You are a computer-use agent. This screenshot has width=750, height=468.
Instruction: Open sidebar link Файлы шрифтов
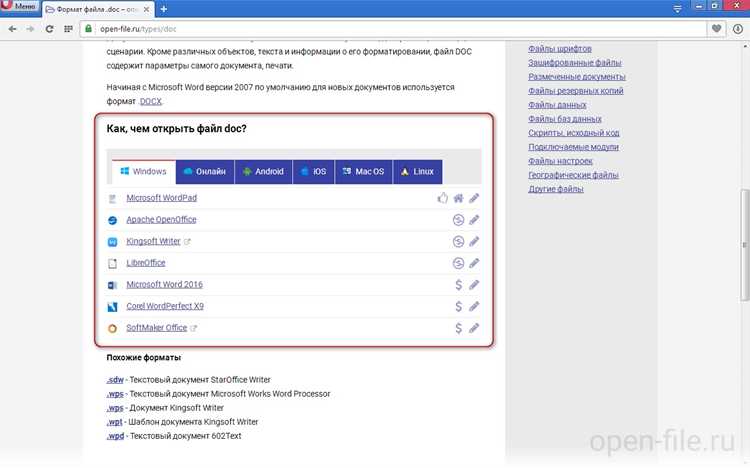pyautogui.click(x=560, y=49)
